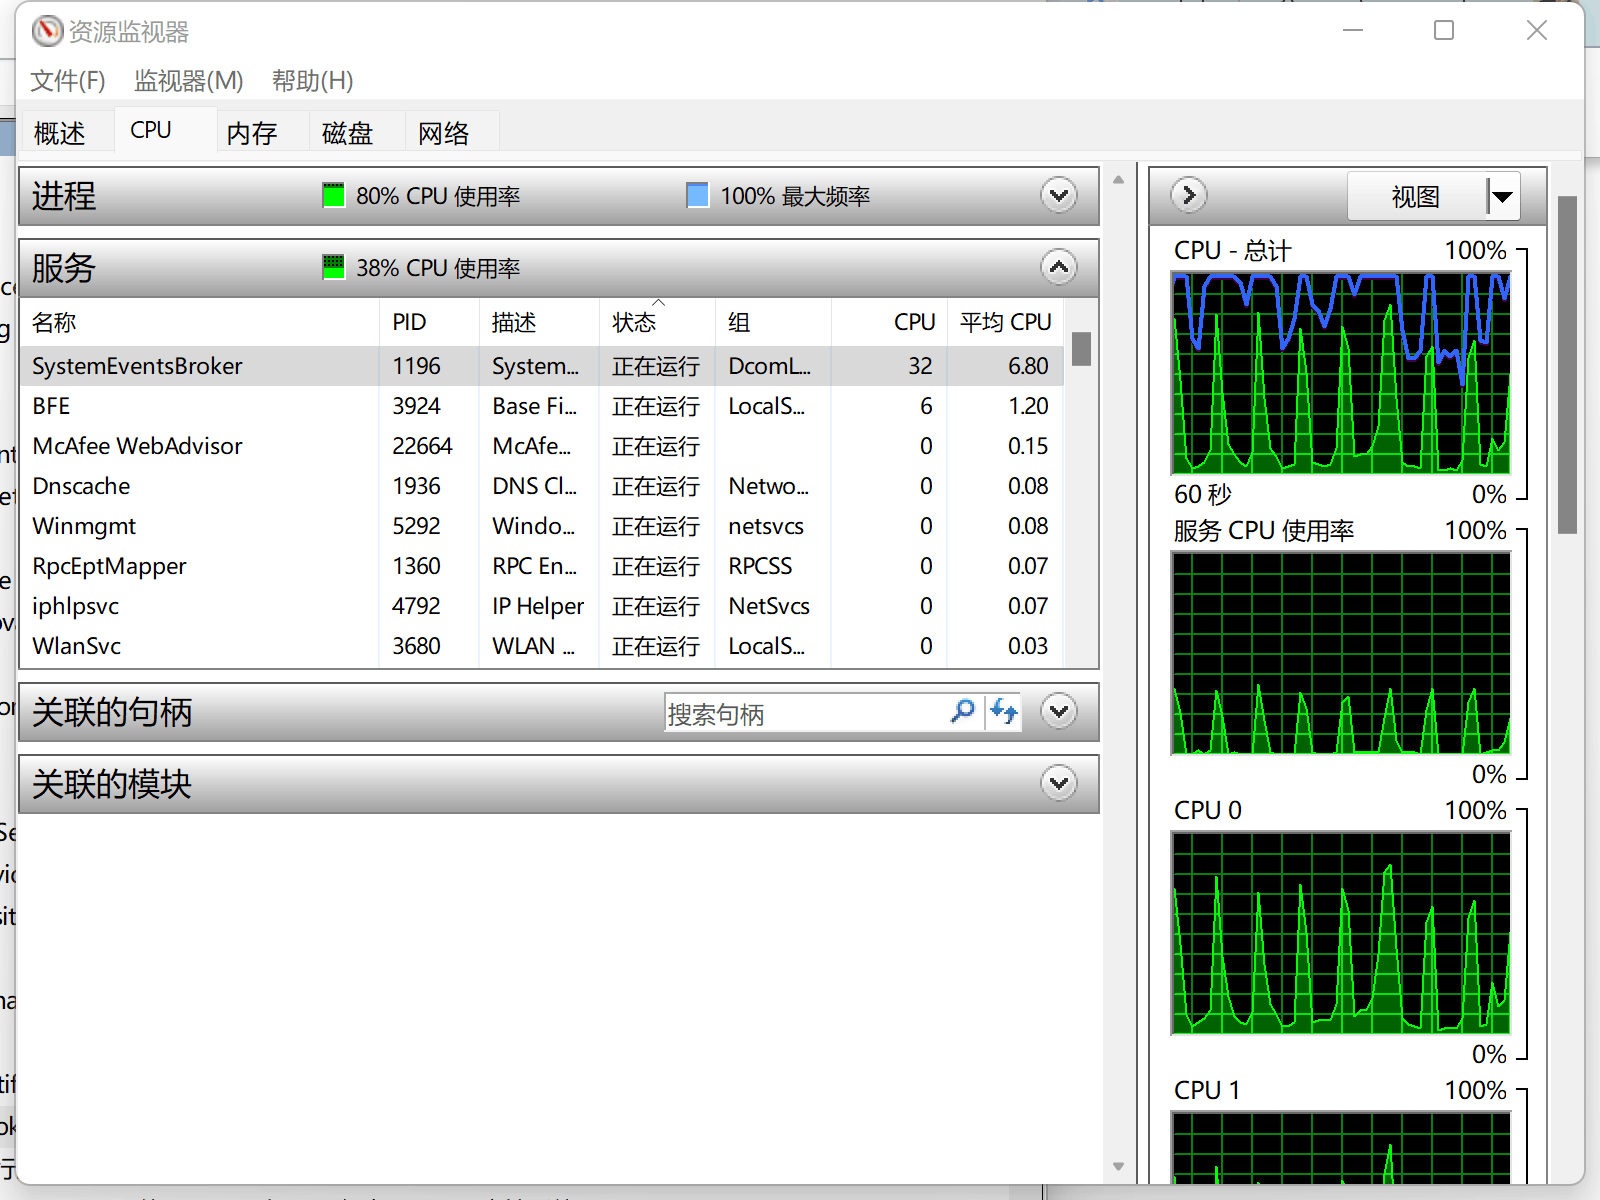
Task: Click the 服务 CPU 使用率 graph
Action: click(x=1341, y=653)
